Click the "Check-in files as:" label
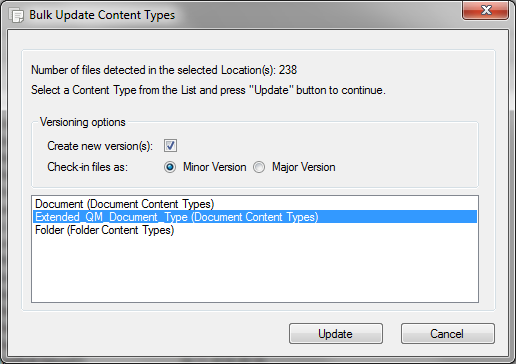Image resolution: width=516 pixels, height=364 pixels. pyautogui.click(x=87, y=167)
